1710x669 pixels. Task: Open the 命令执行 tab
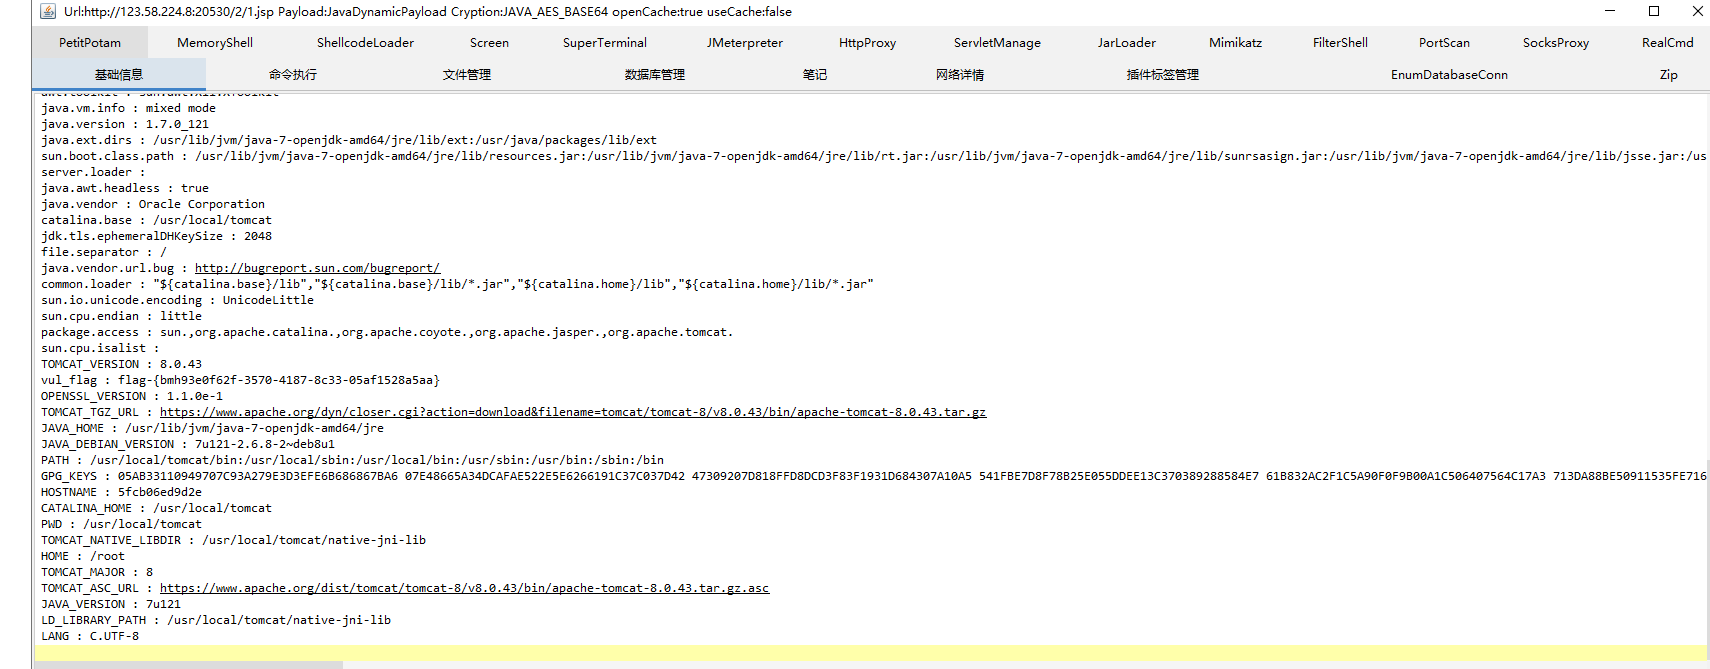point(293,75)
